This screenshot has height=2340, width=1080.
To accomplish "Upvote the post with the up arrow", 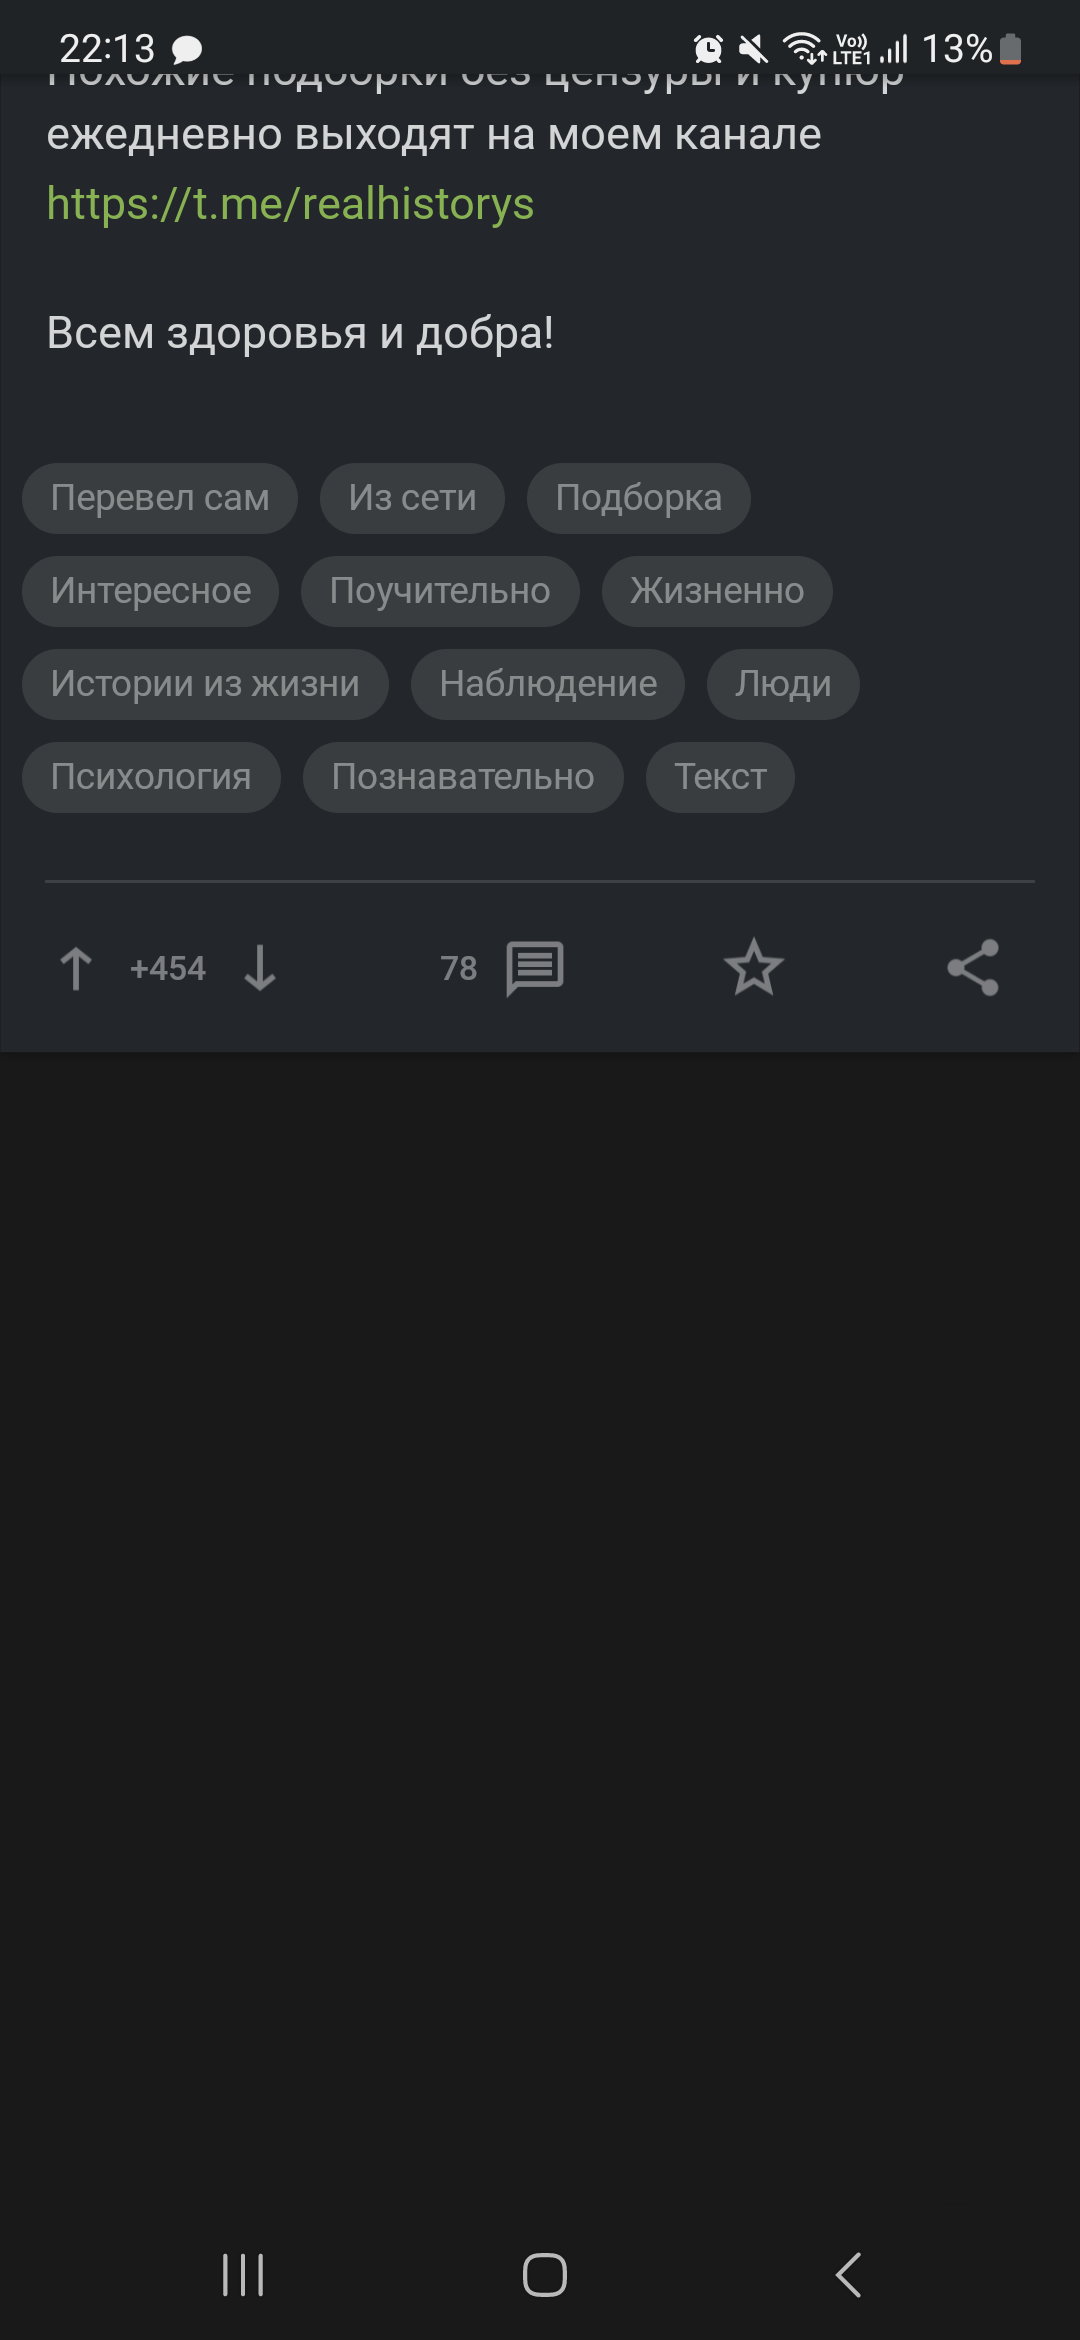I will click(x=76, y=968).
